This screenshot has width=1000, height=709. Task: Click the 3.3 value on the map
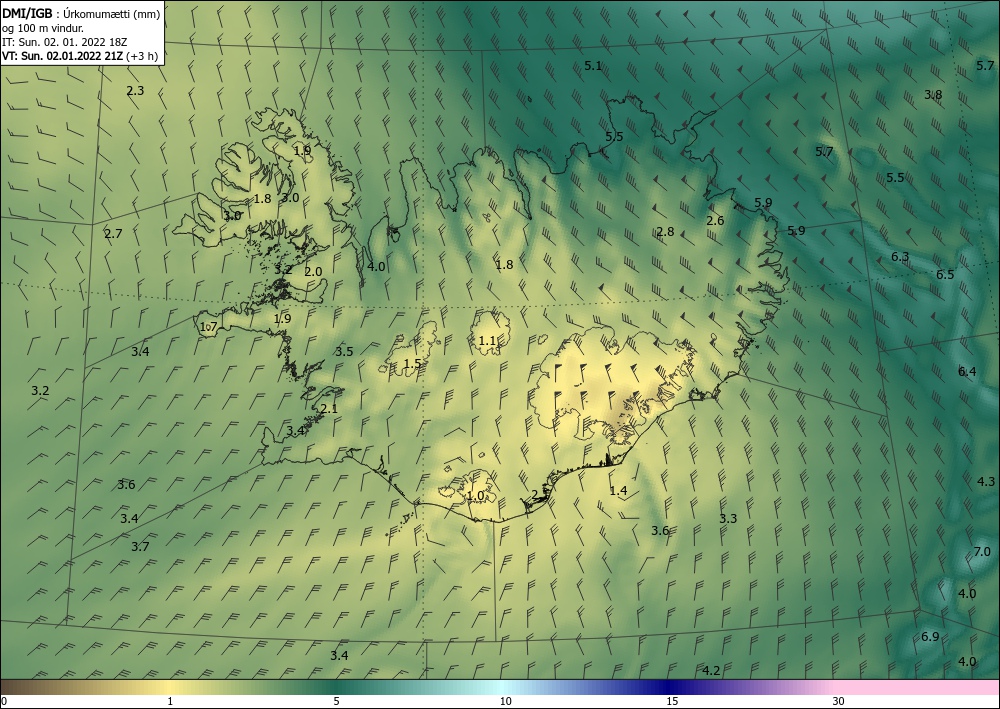pyautogui.click(x=728, y=518)
